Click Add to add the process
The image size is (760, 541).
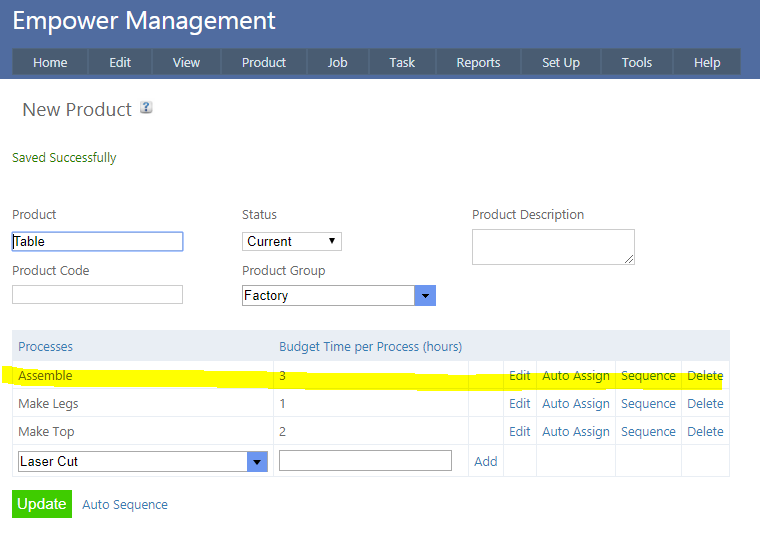point(485,461)
